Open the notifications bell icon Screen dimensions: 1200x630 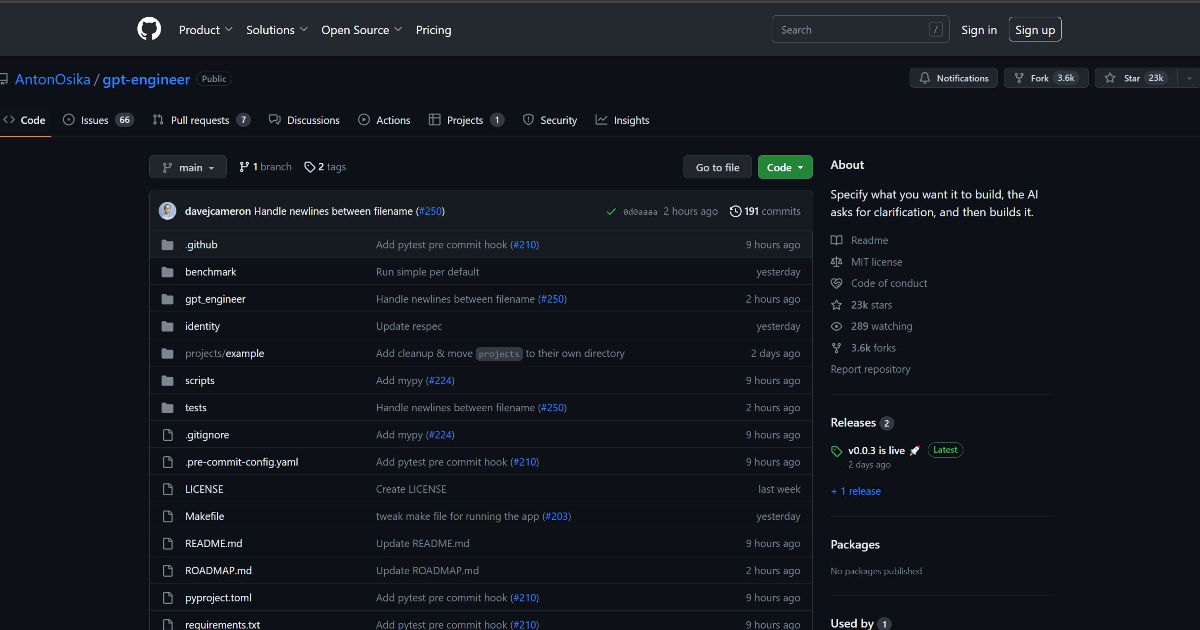[x=923, y=77]
